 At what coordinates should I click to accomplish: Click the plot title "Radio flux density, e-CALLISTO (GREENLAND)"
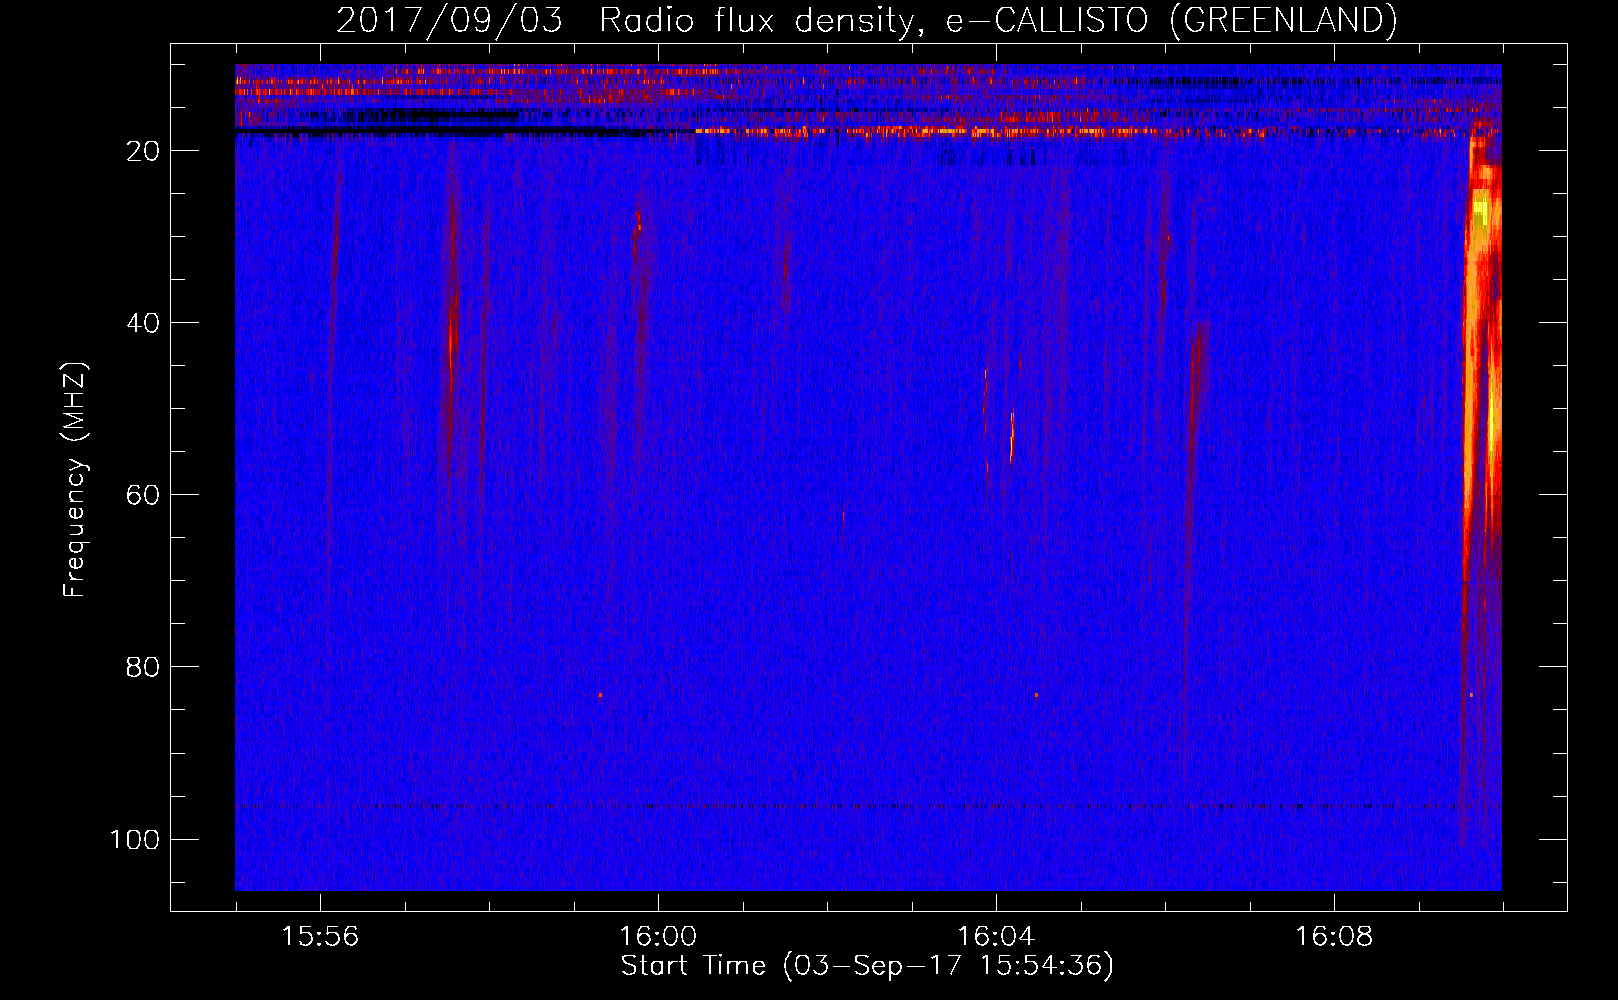[x=998, y=20]
